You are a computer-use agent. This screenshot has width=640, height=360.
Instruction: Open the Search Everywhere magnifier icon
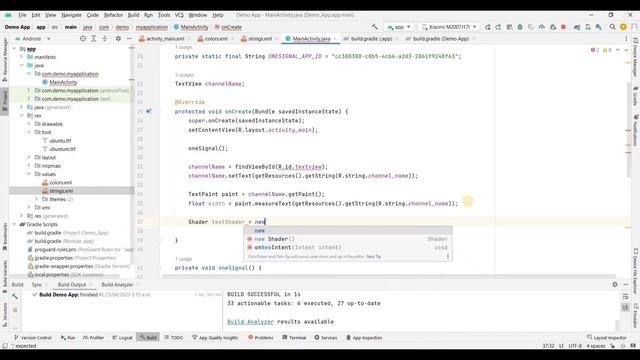tap(612, 27)
